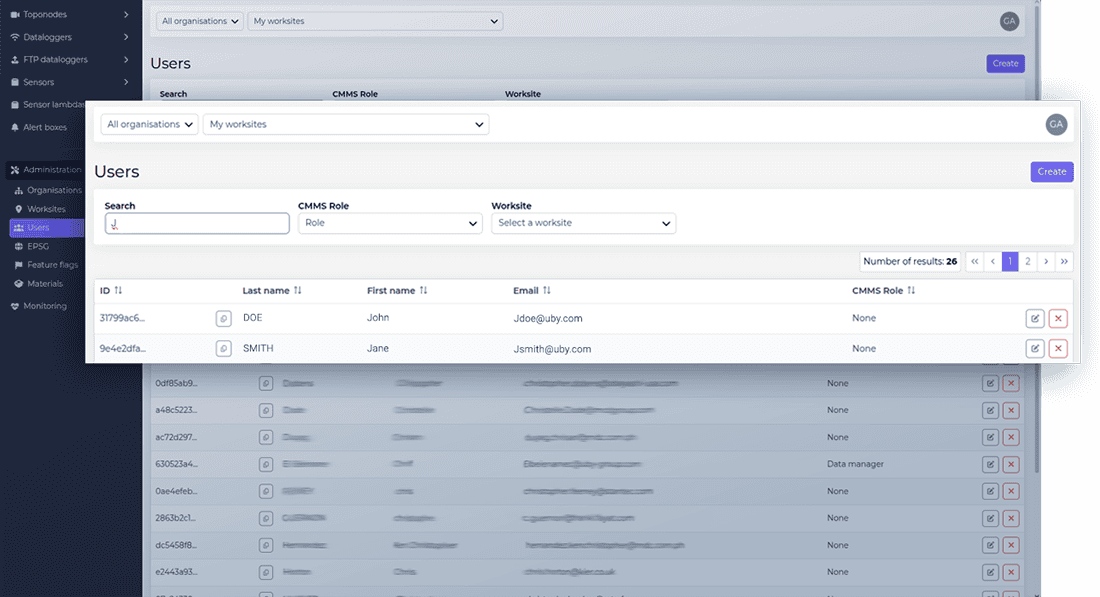Open Administration section in sidebar
Image resolution: width=1100 pixels, height=597 pixels.
tap(46, 170)
